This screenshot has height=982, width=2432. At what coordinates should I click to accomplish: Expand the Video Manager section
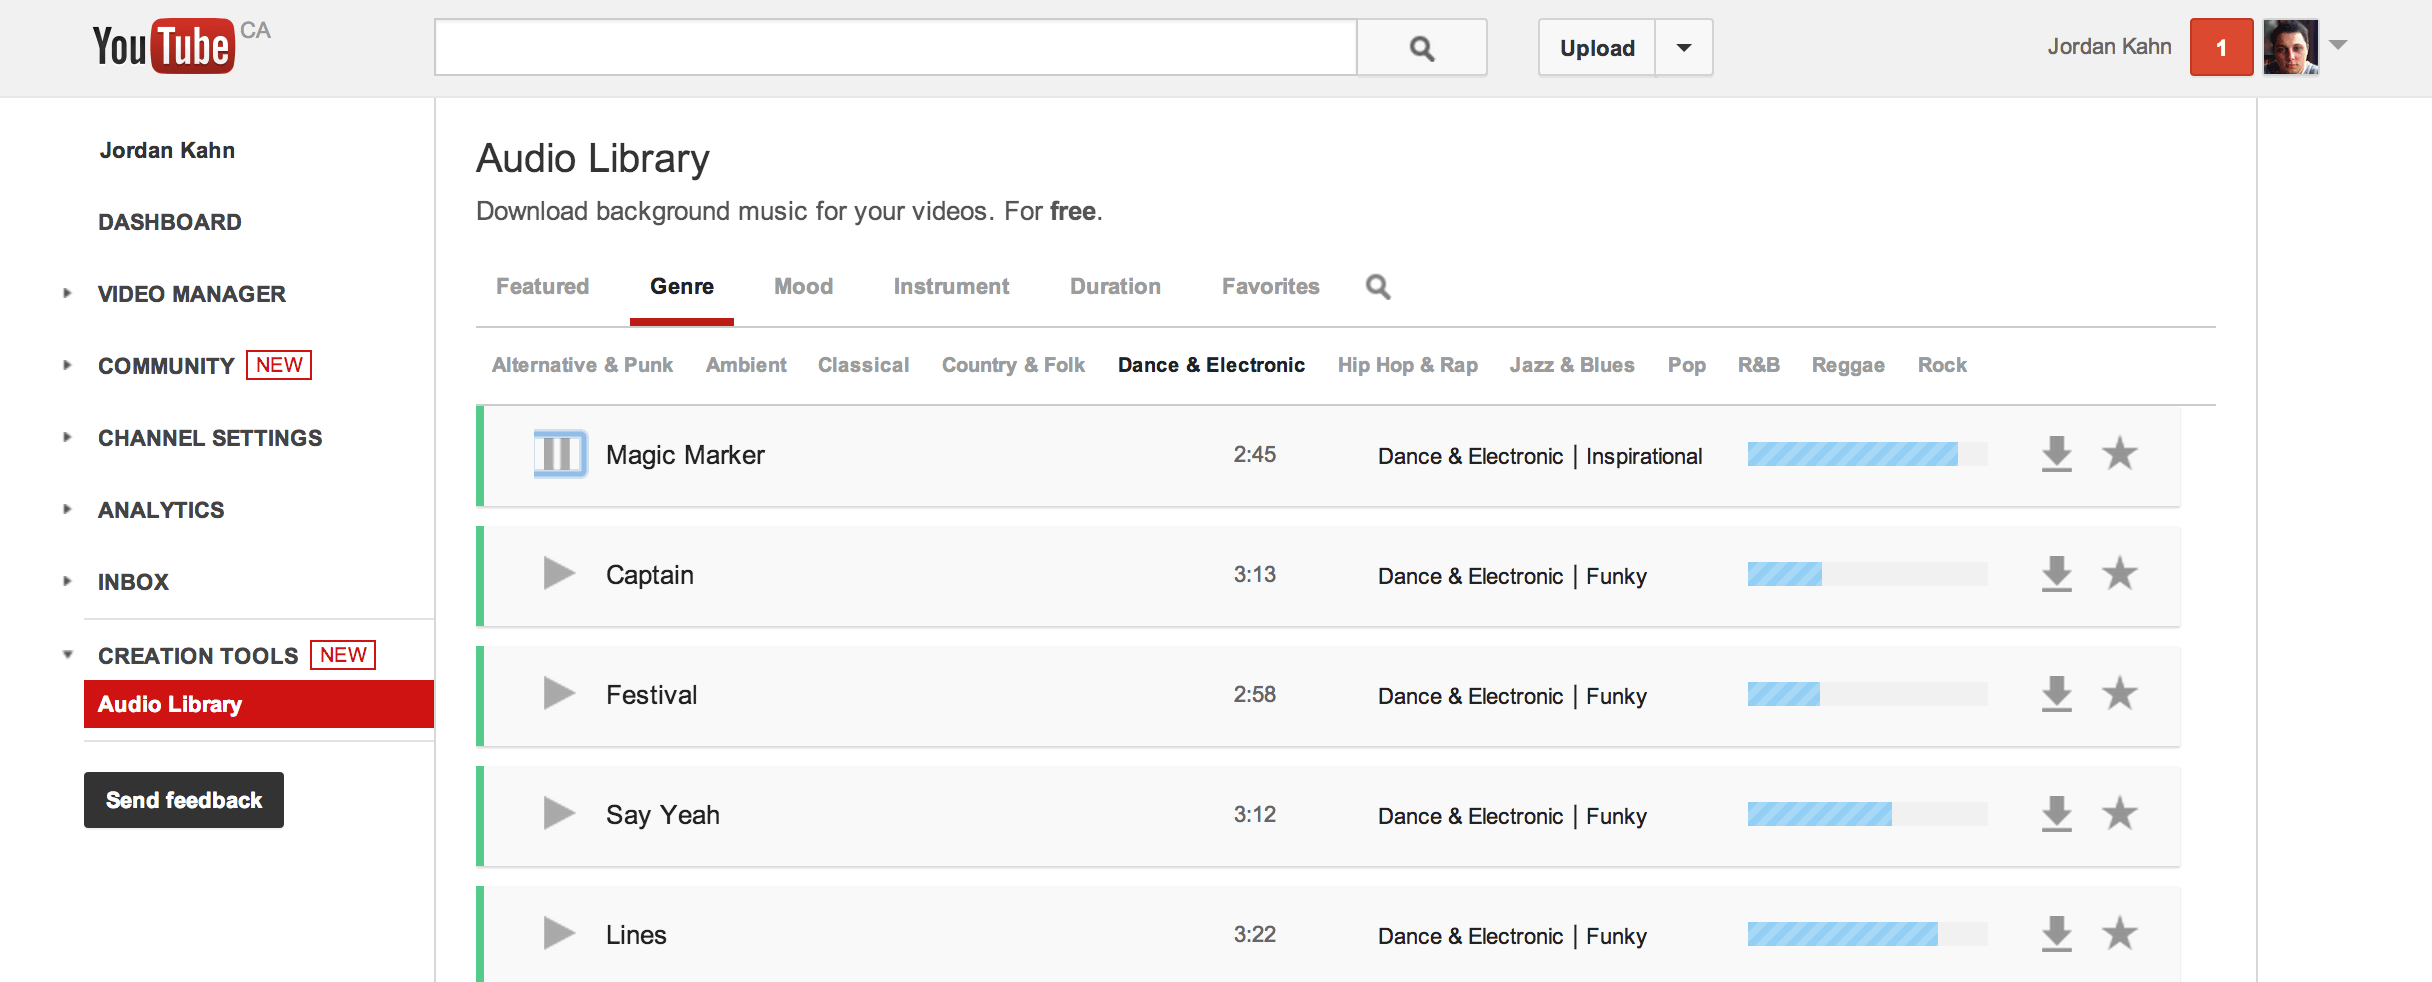66,294
